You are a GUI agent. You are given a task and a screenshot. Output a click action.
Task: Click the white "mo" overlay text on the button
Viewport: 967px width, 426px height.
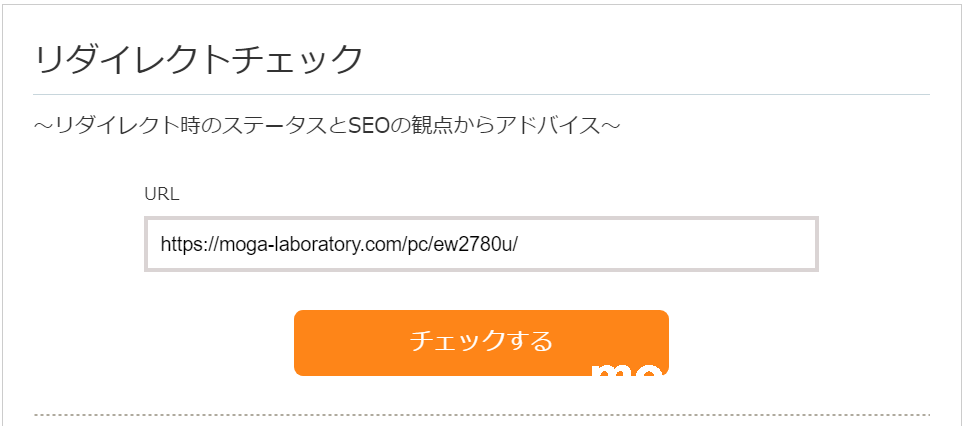(x=625, y=371)
